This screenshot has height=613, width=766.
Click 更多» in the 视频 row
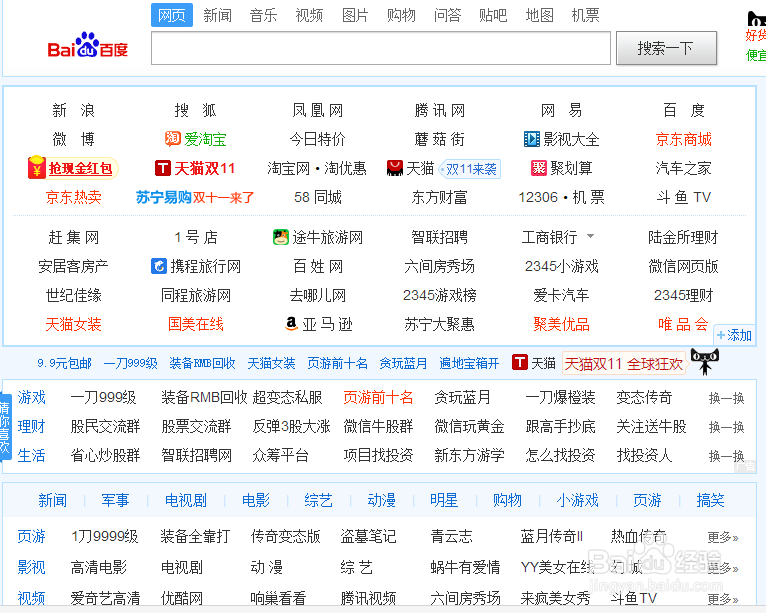[723, 598]
